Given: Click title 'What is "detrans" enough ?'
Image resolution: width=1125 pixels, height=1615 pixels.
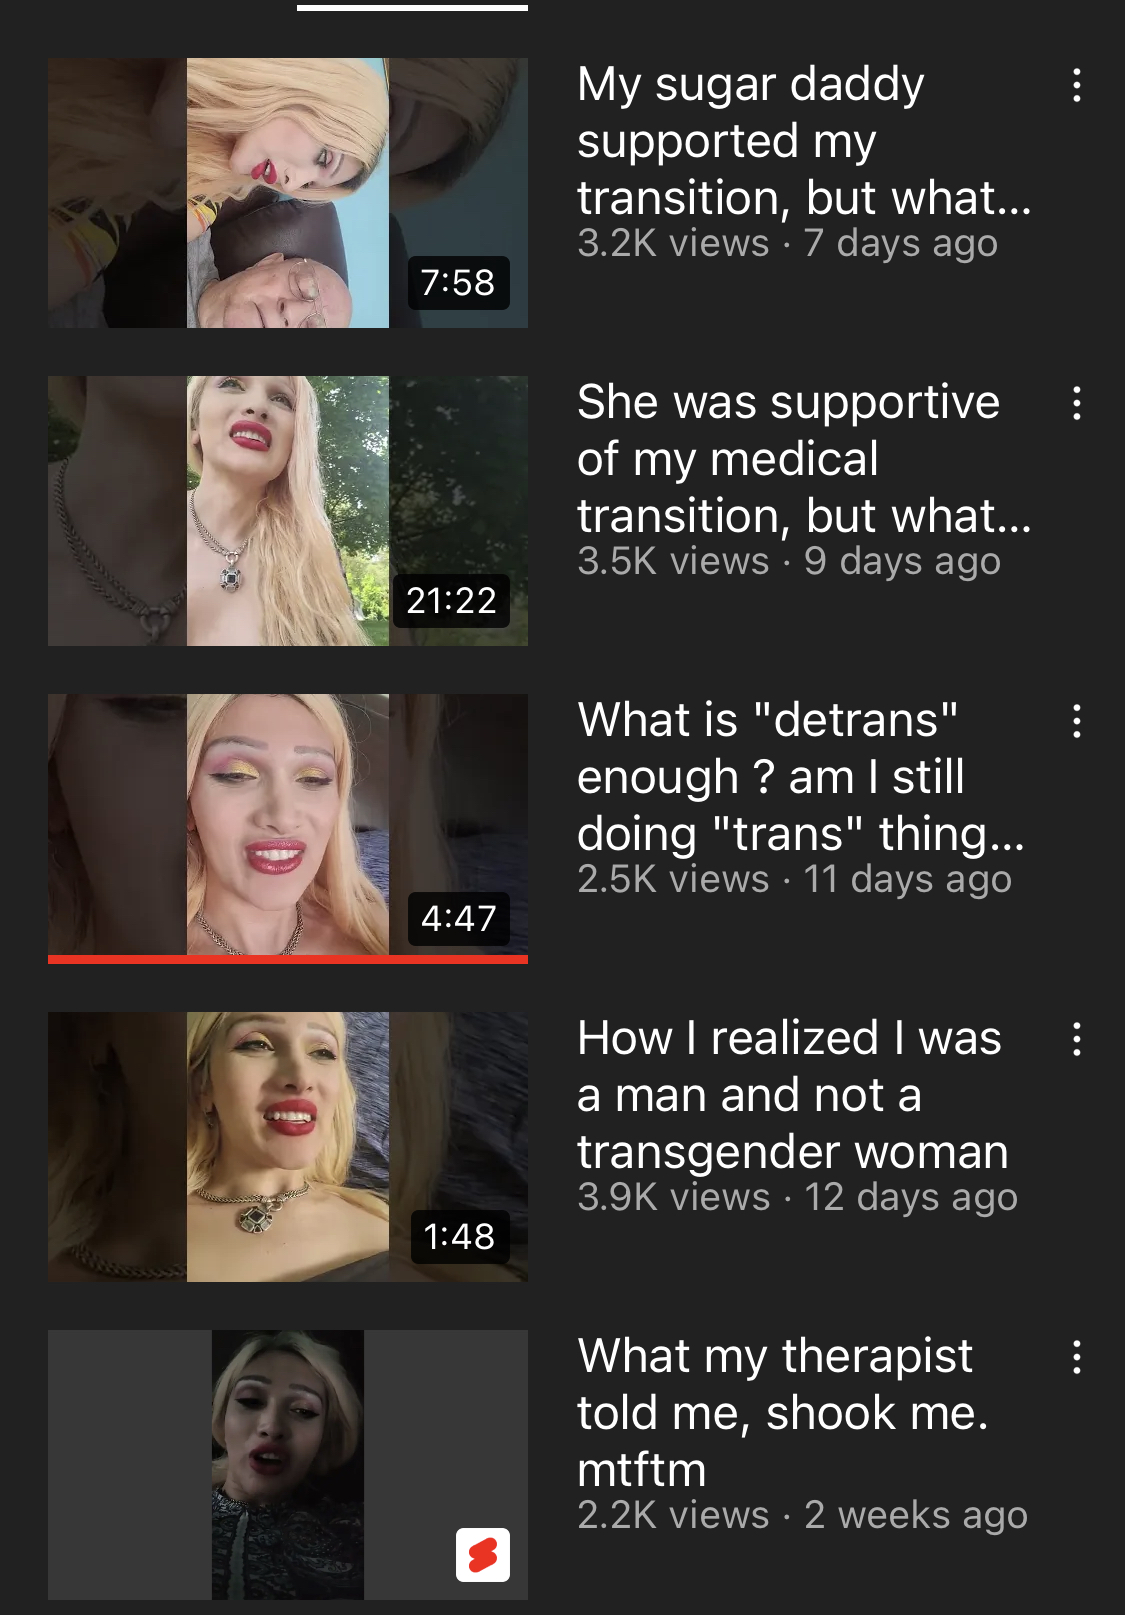Looking at the screenshot, I should (x=800, y=777).
